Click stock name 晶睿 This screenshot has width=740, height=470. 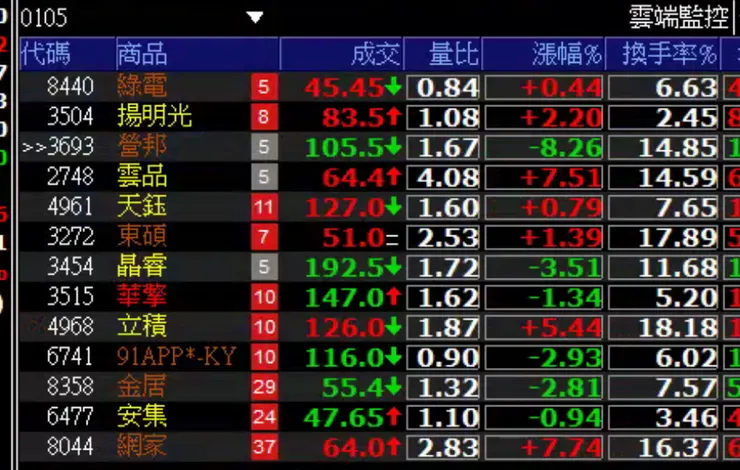(142, 267)
